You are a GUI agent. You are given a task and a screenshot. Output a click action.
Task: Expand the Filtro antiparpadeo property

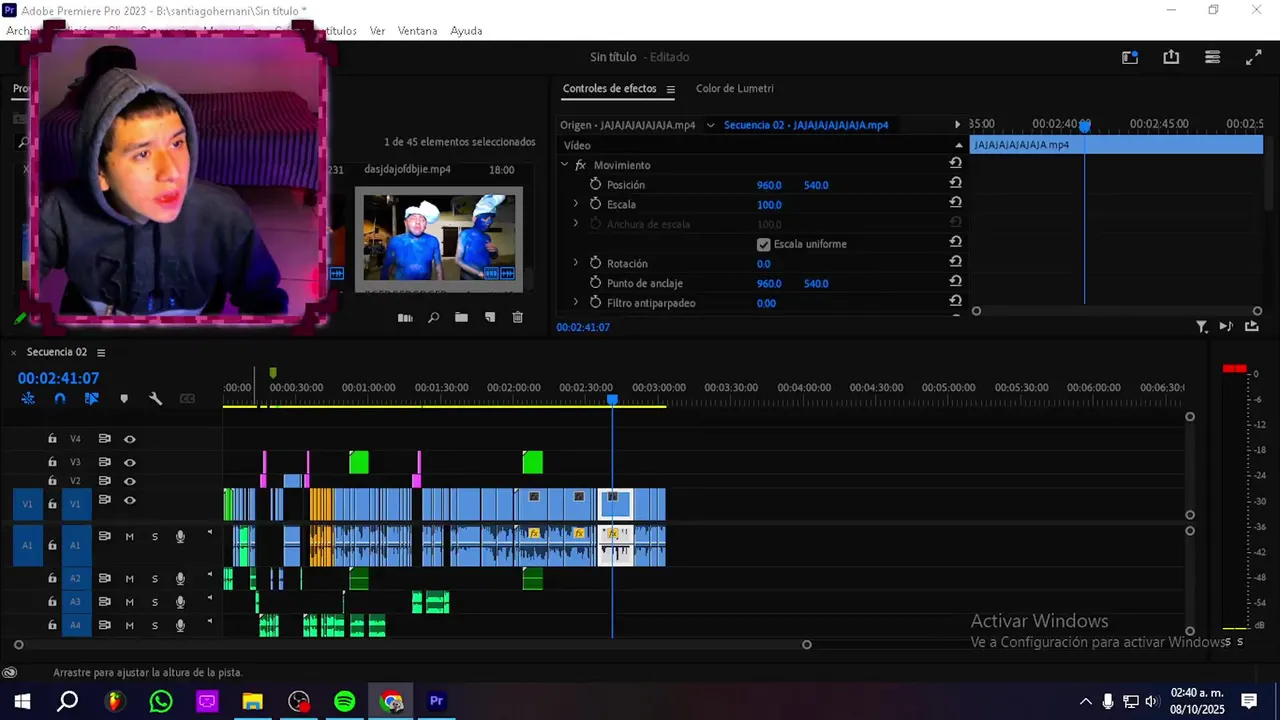[x=575, y=302]
